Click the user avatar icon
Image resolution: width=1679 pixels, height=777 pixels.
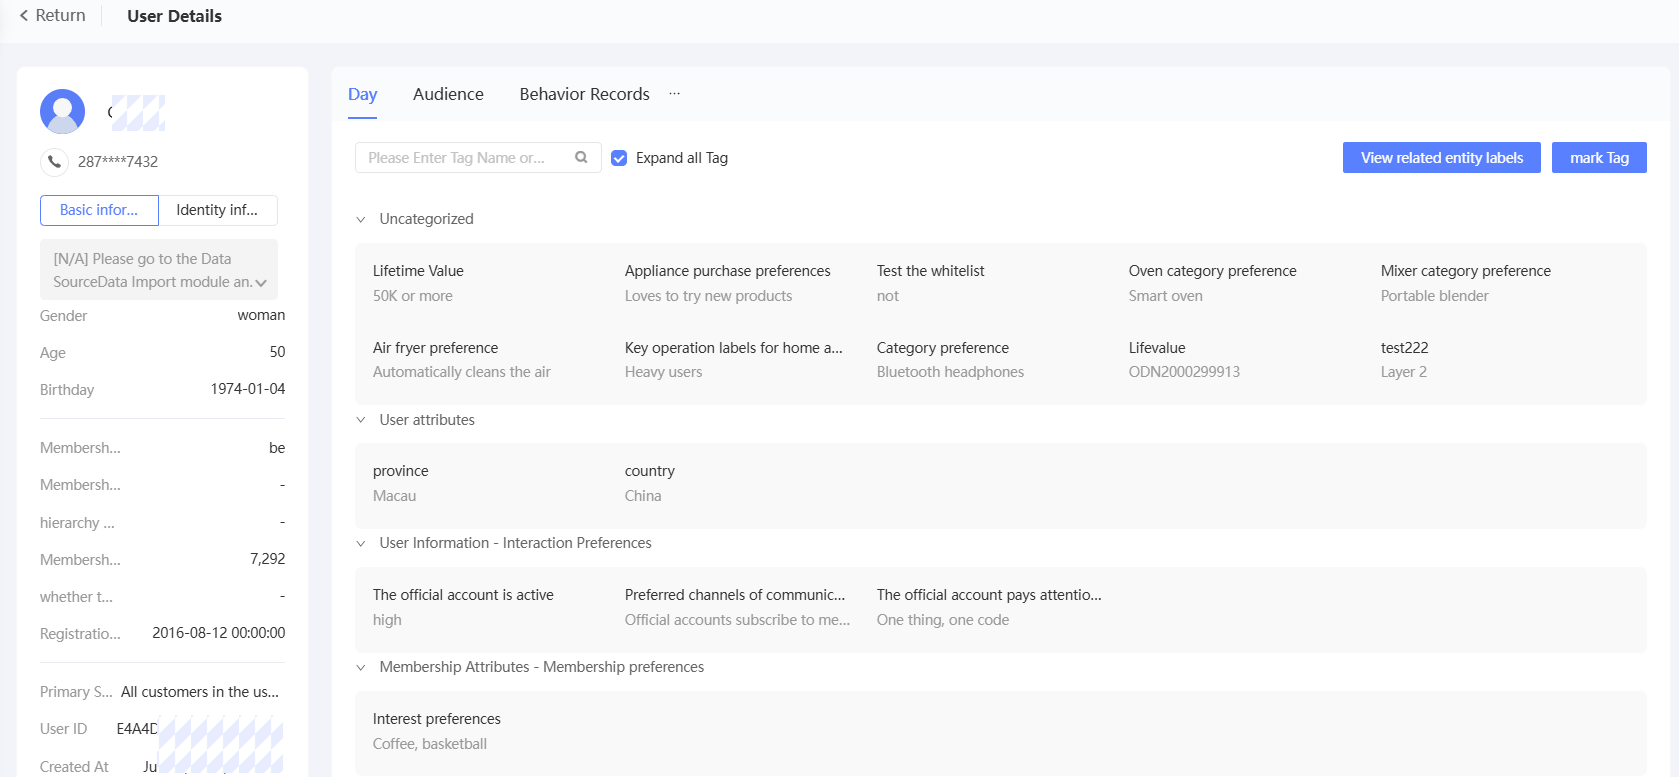point(62,112)
